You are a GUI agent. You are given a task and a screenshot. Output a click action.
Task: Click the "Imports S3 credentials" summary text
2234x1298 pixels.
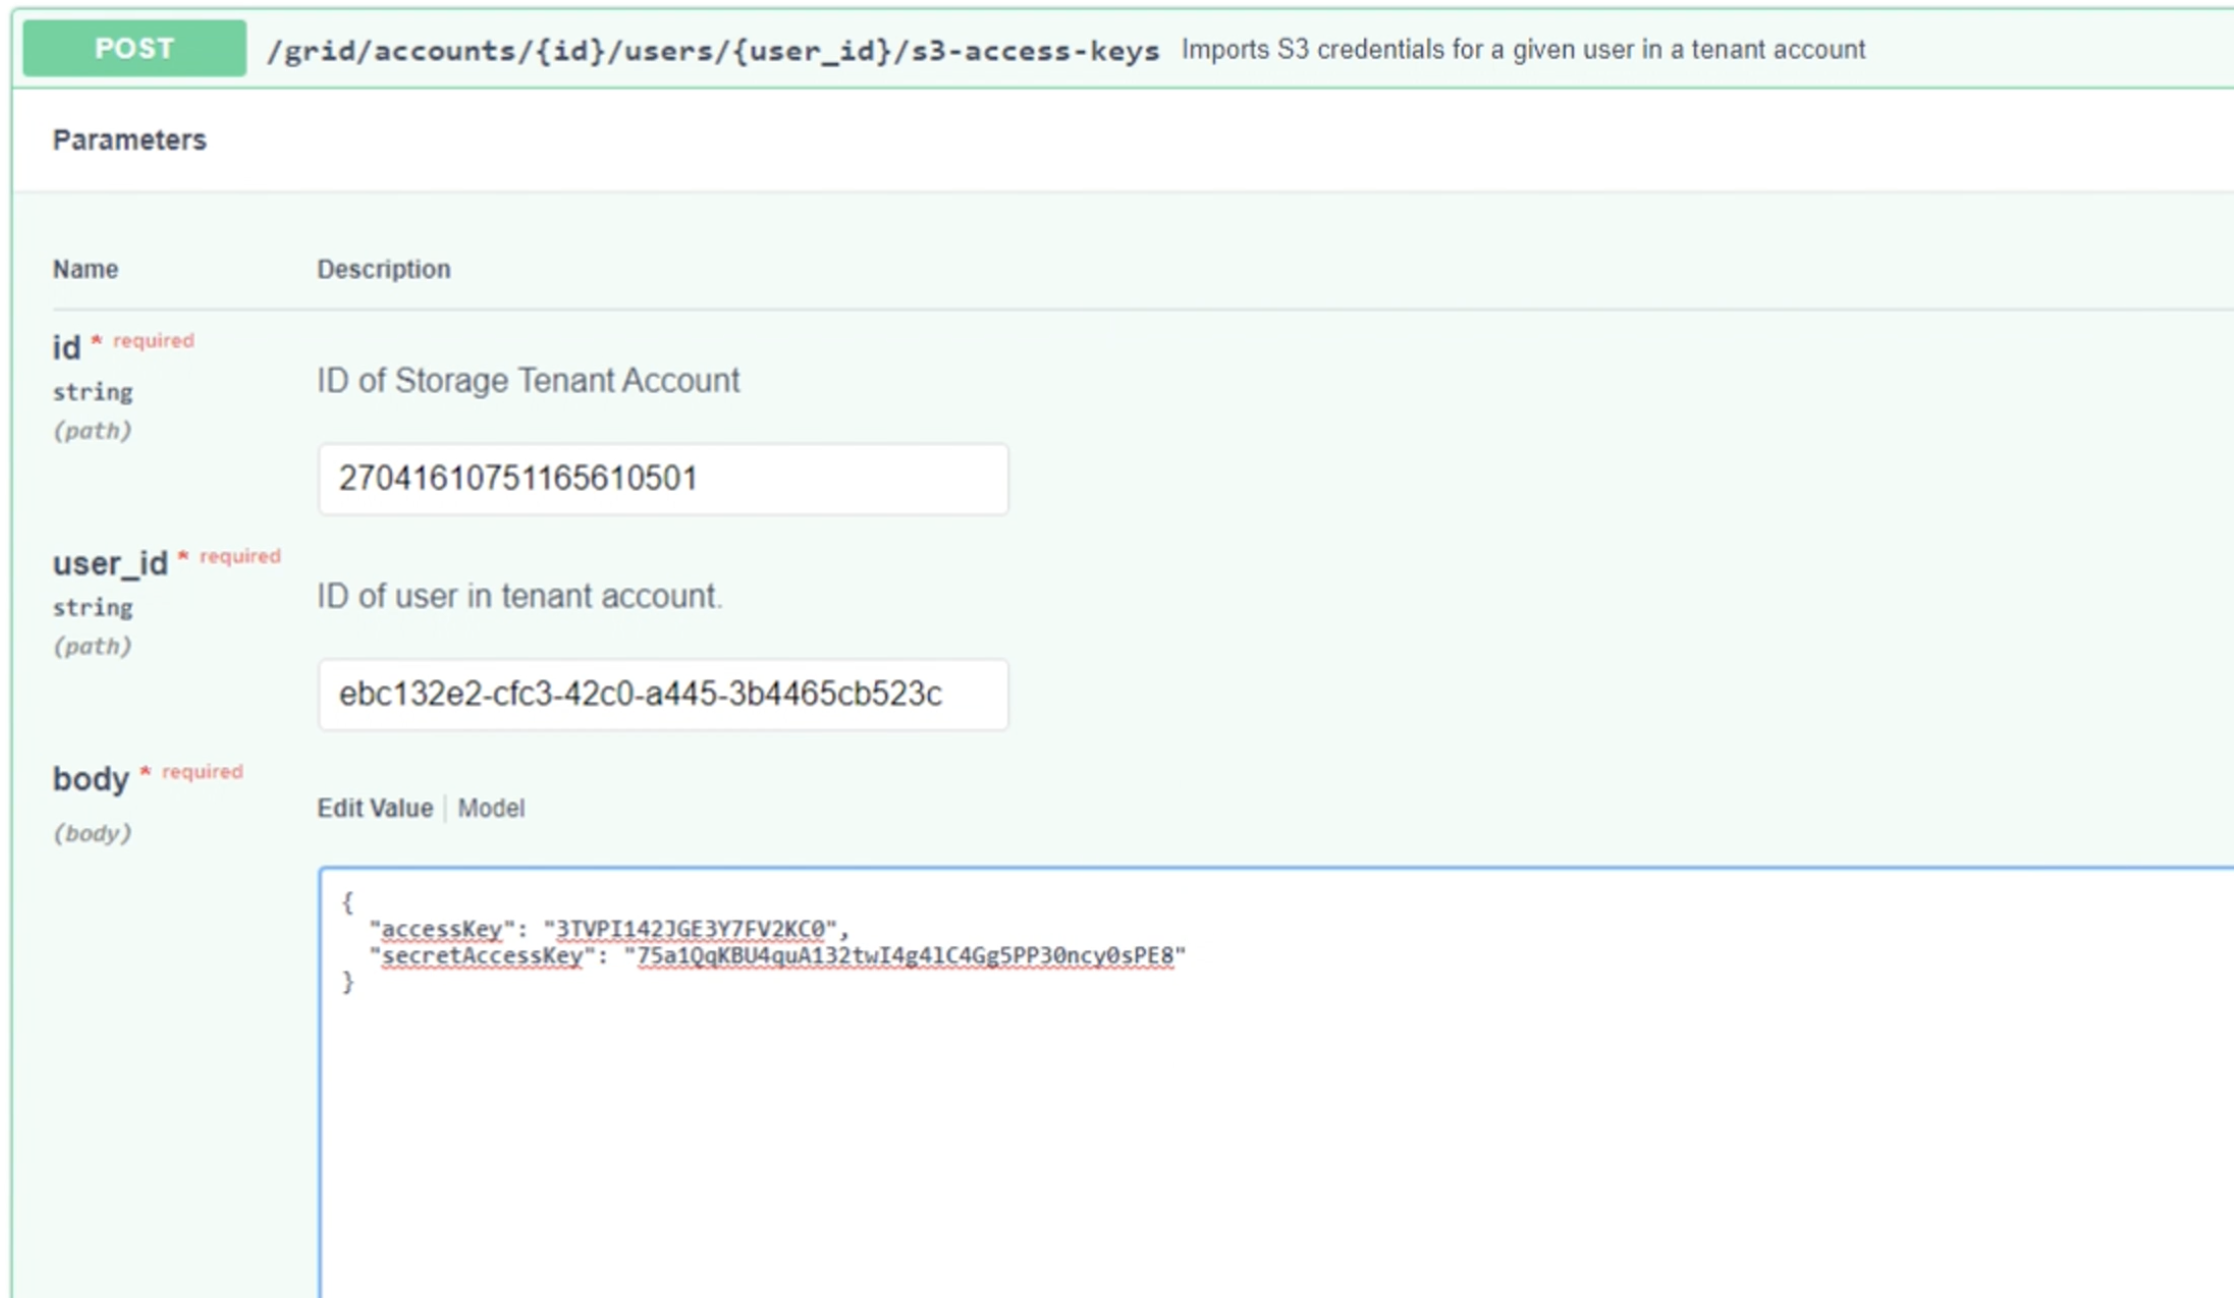1522,50
